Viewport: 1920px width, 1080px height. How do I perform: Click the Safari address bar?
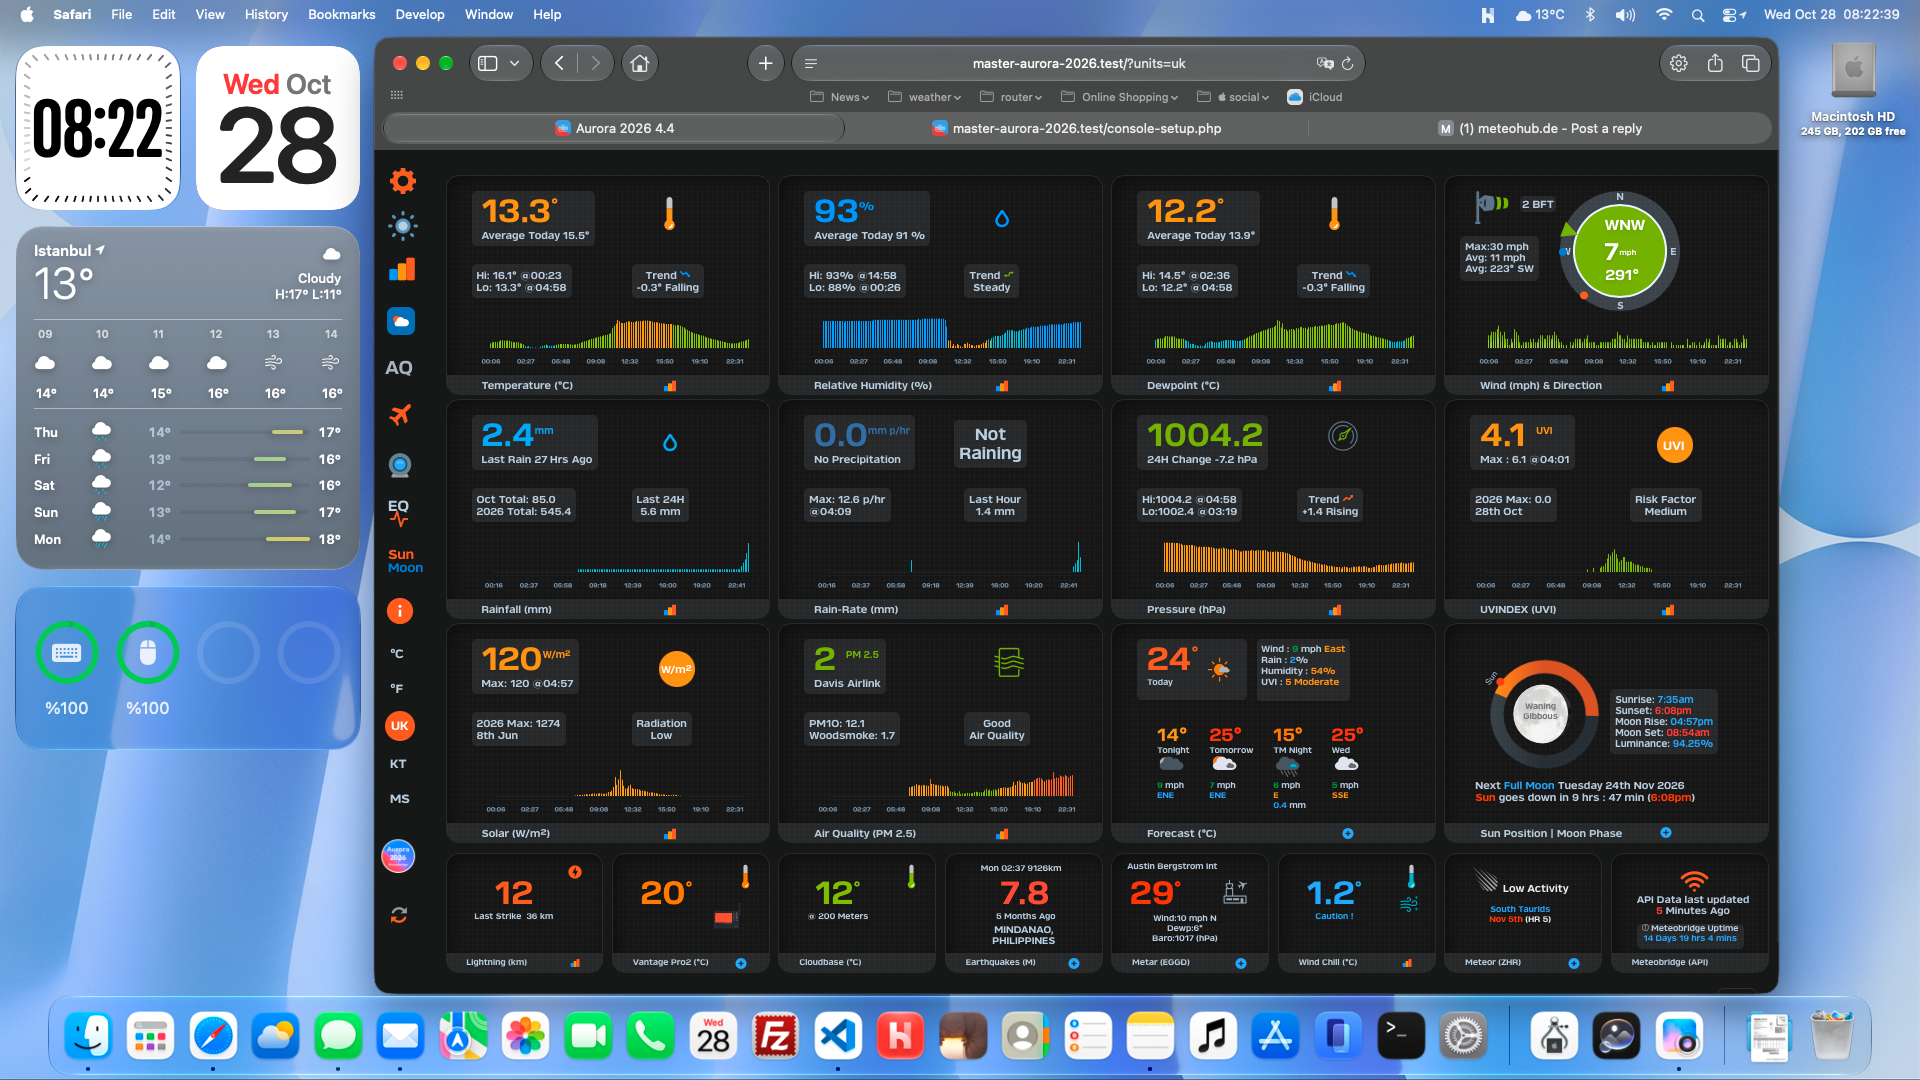pos(1078,63)
